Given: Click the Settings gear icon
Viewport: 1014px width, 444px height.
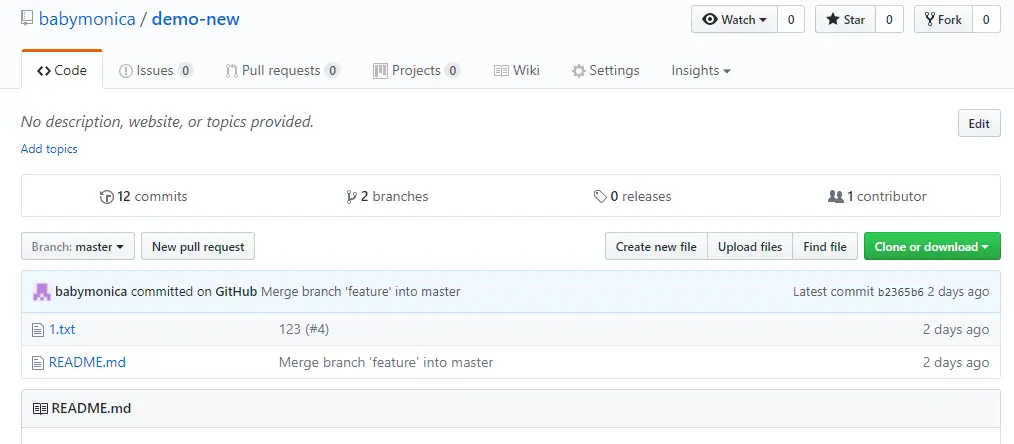Looking at the screenshot, I should [x=579, y=70].
